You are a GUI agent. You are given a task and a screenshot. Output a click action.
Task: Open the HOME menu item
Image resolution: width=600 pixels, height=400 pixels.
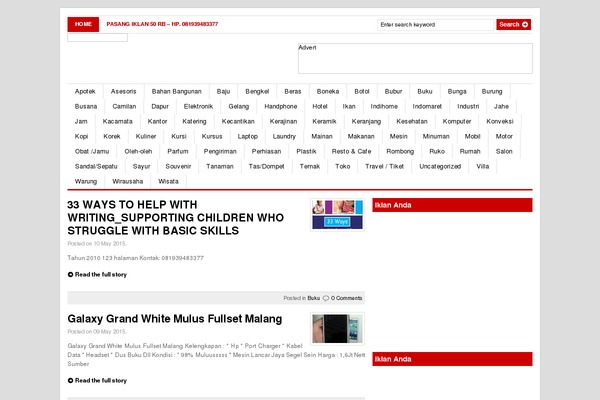83,24
